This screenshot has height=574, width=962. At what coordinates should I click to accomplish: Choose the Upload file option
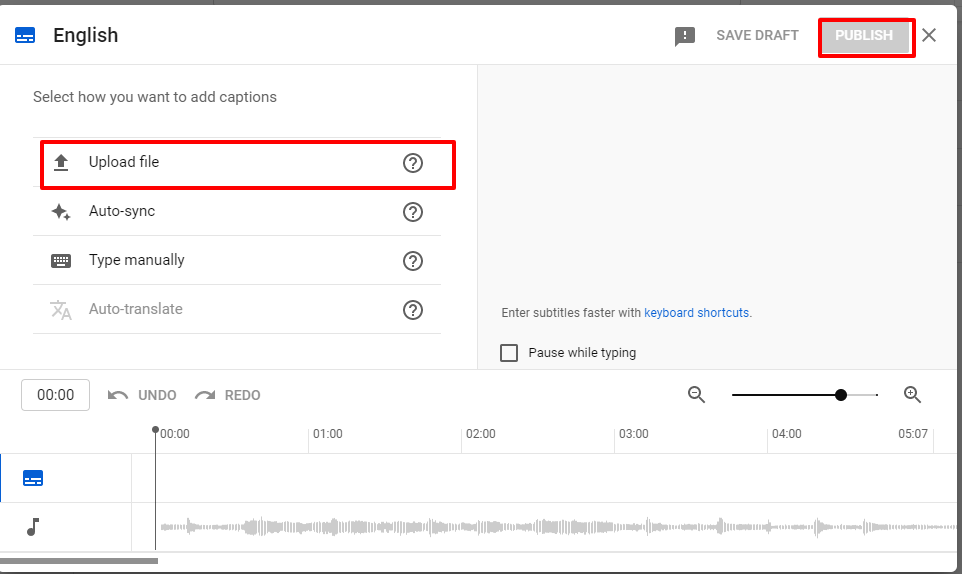pyautogui.click(x=124, y=162)
